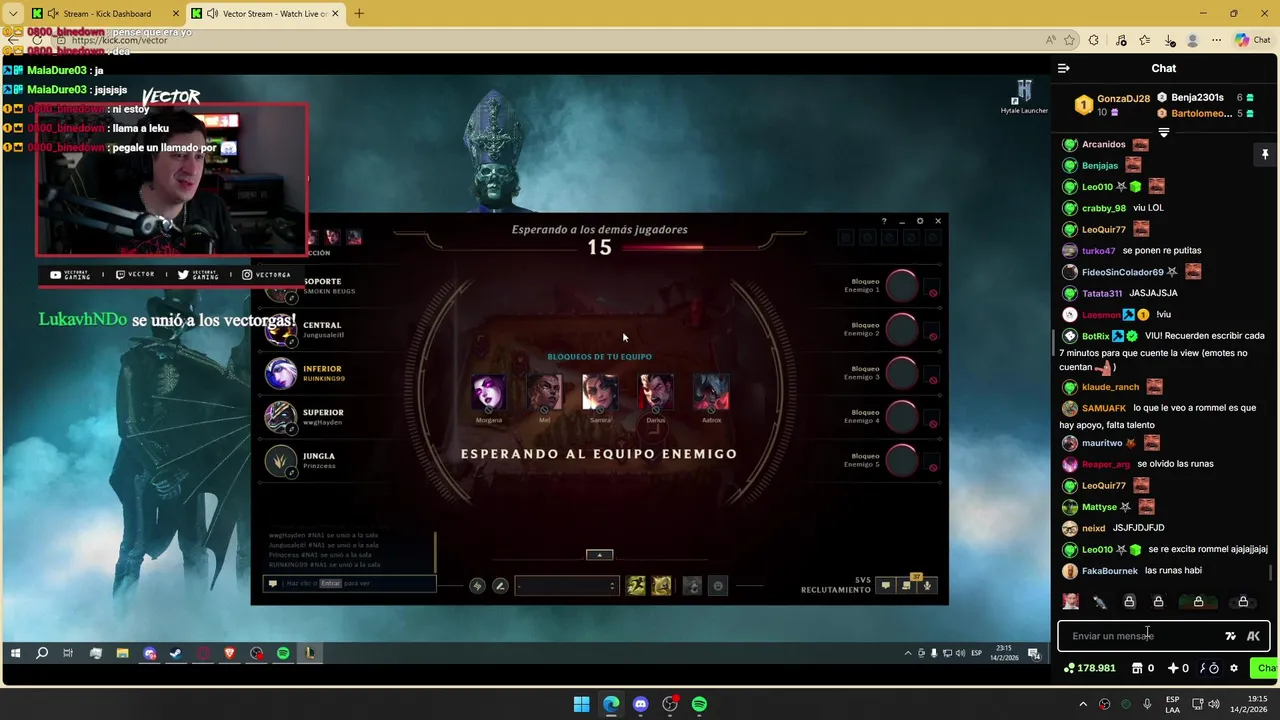Select the bird emote above chat input
This screenshot has width=1280, height=720.
(1099, 602)
